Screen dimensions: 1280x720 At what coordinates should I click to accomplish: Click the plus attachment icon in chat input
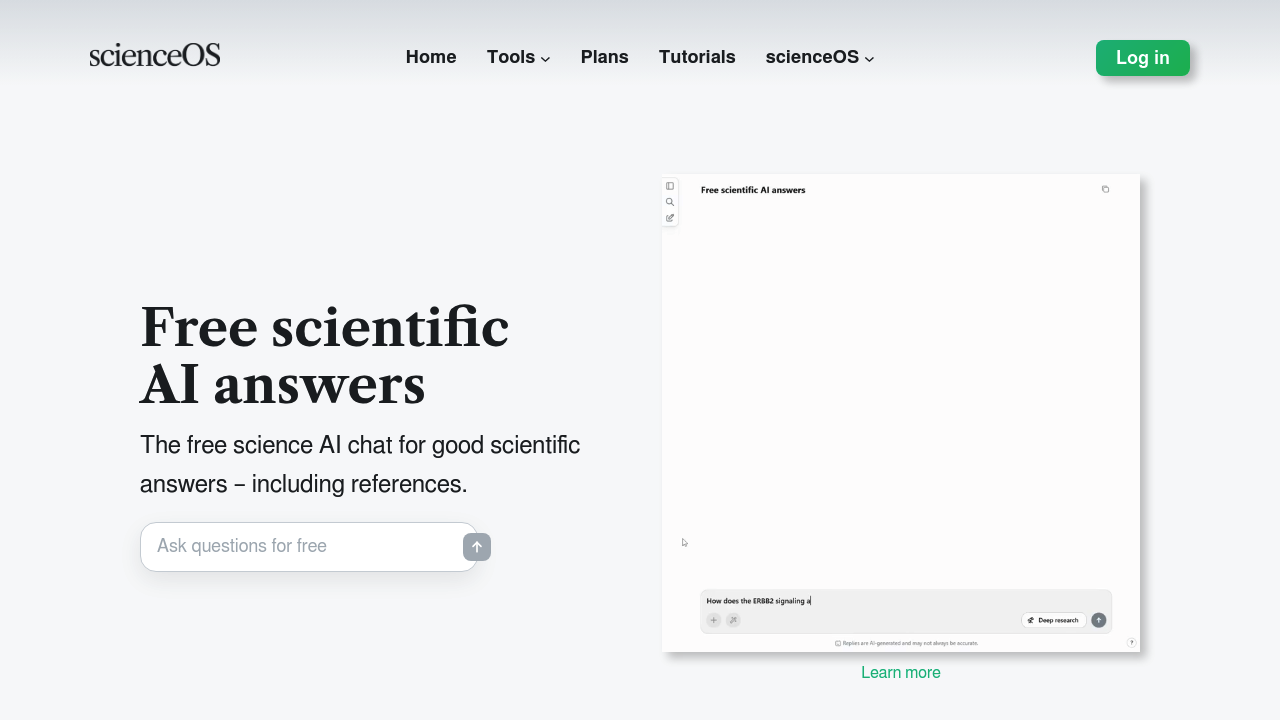point(713,620)
